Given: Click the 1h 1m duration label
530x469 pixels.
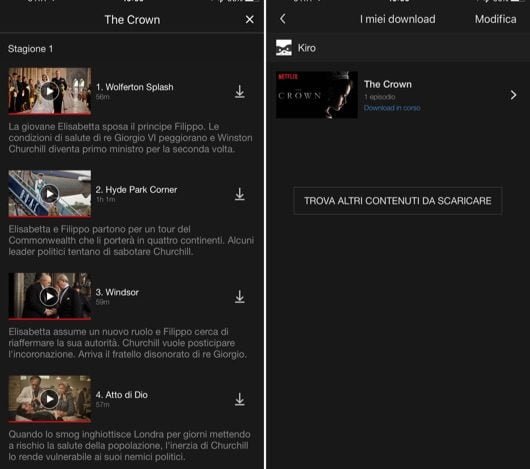Looking at the screenshot, I should click(x=105, y=199).
